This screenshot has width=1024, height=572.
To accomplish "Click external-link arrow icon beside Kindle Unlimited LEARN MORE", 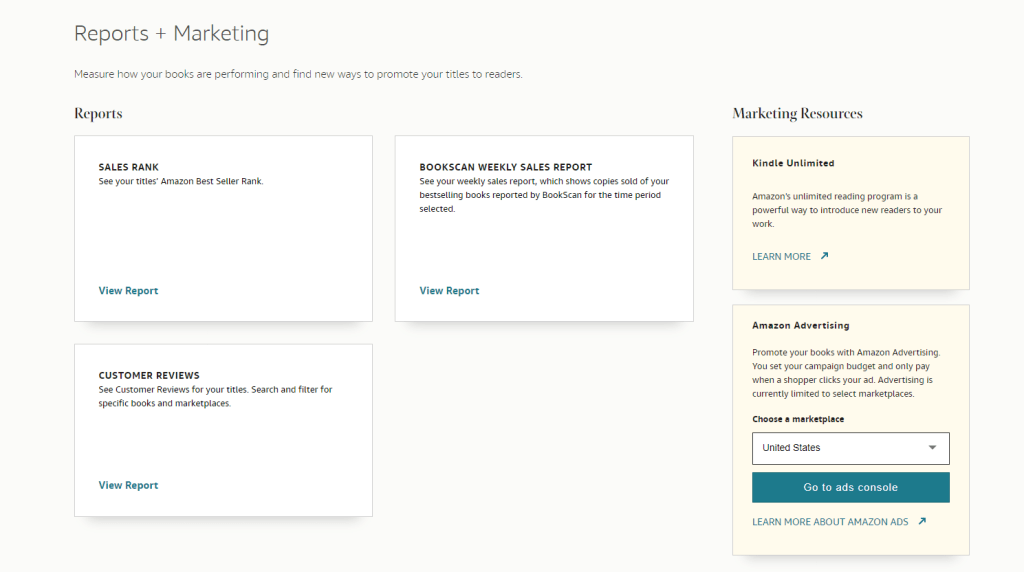I will (824, 256).
